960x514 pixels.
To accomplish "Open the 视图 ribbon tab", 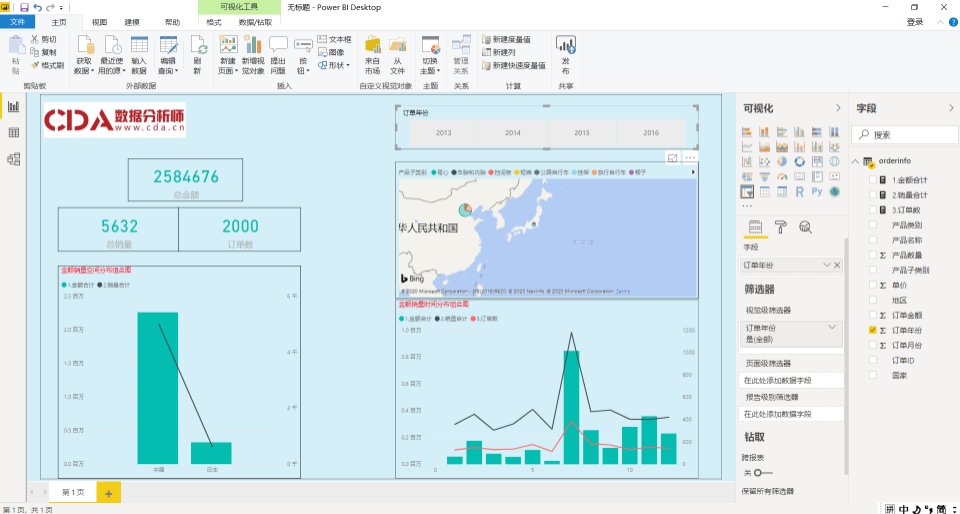I will tap(99, 21).
